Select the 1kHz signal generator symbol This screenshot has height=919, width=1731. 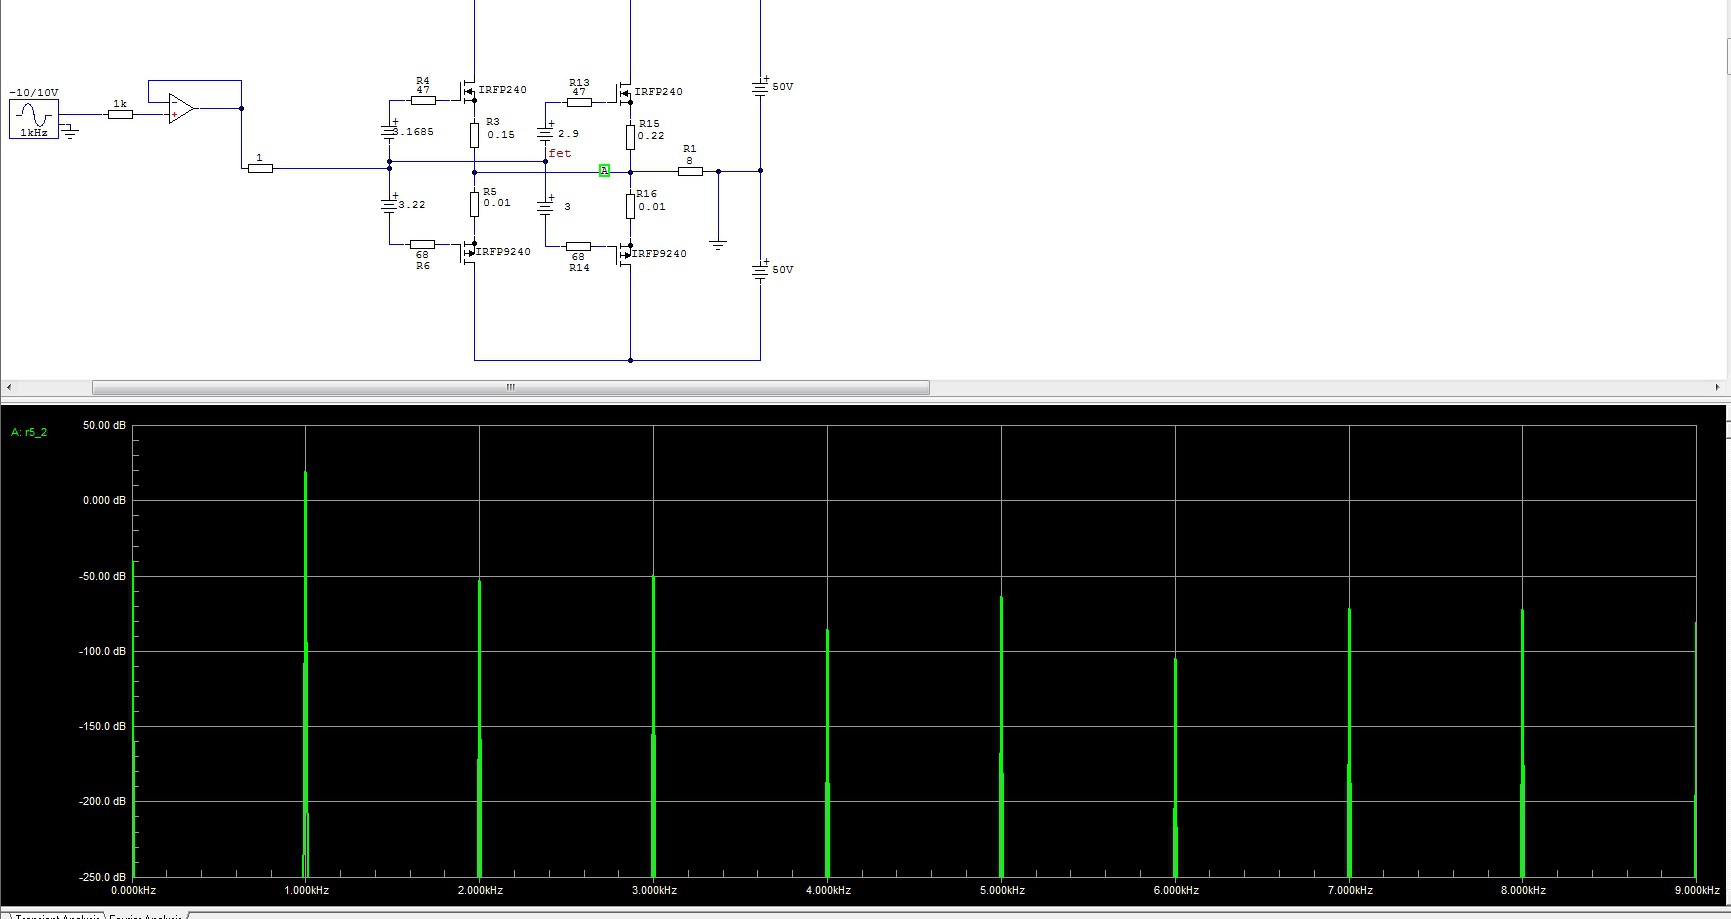pos(34,119)
